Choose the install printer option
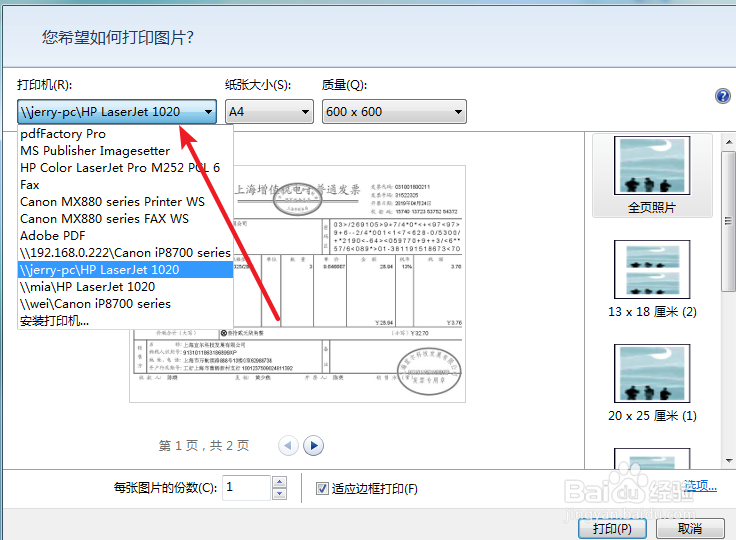Viewport: 736px width, 540px height. click(125, 321)
